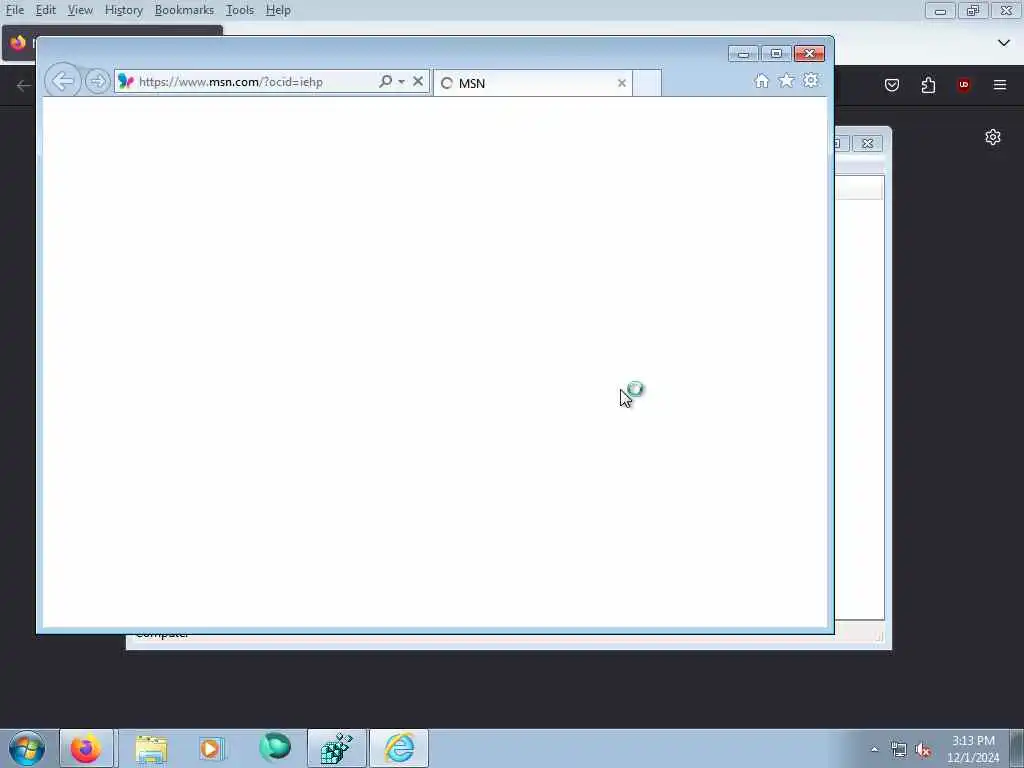
Task: Open the Firefox History menu
Action: pyautogui.click(x=123, y=10)
